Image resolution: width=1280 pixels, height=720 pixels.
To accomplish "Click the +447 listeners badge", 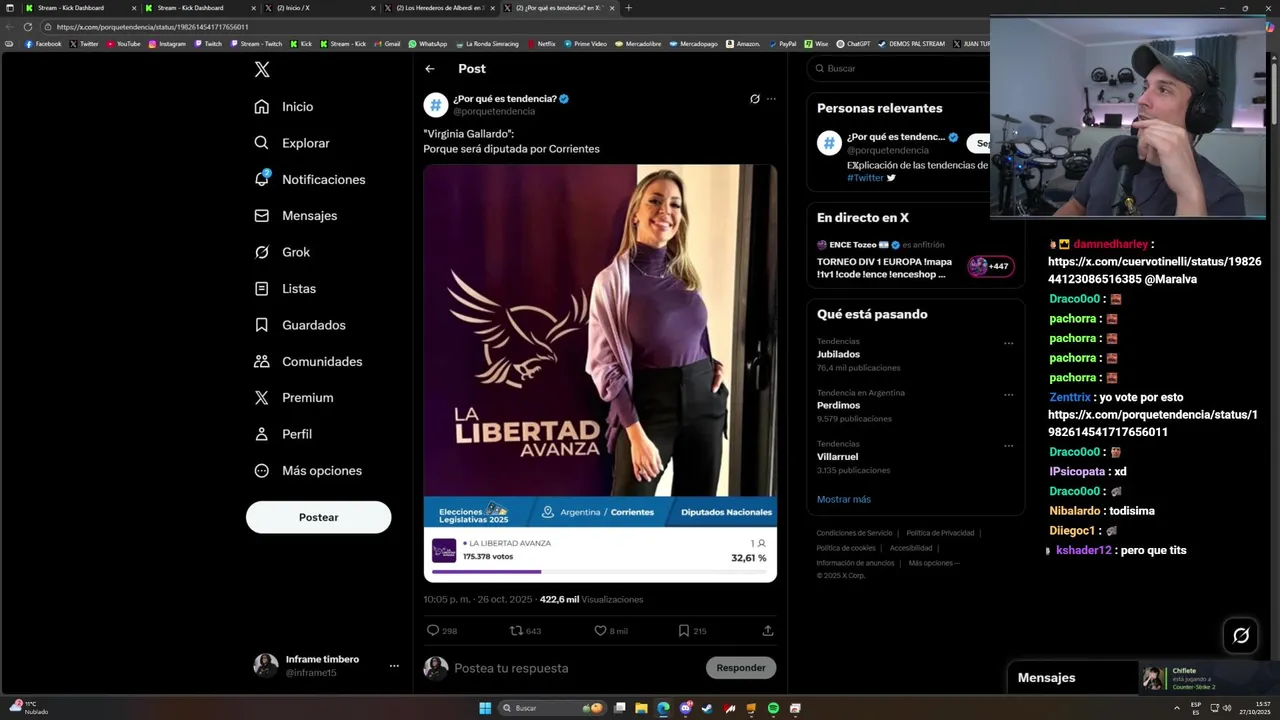I will coord(990,266).
